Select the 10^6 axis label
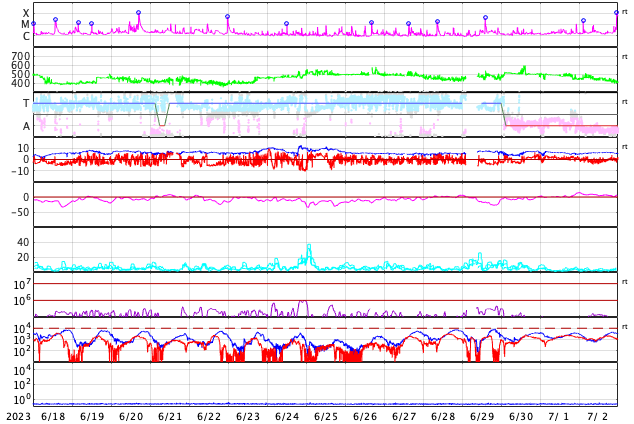 [22, 301]
